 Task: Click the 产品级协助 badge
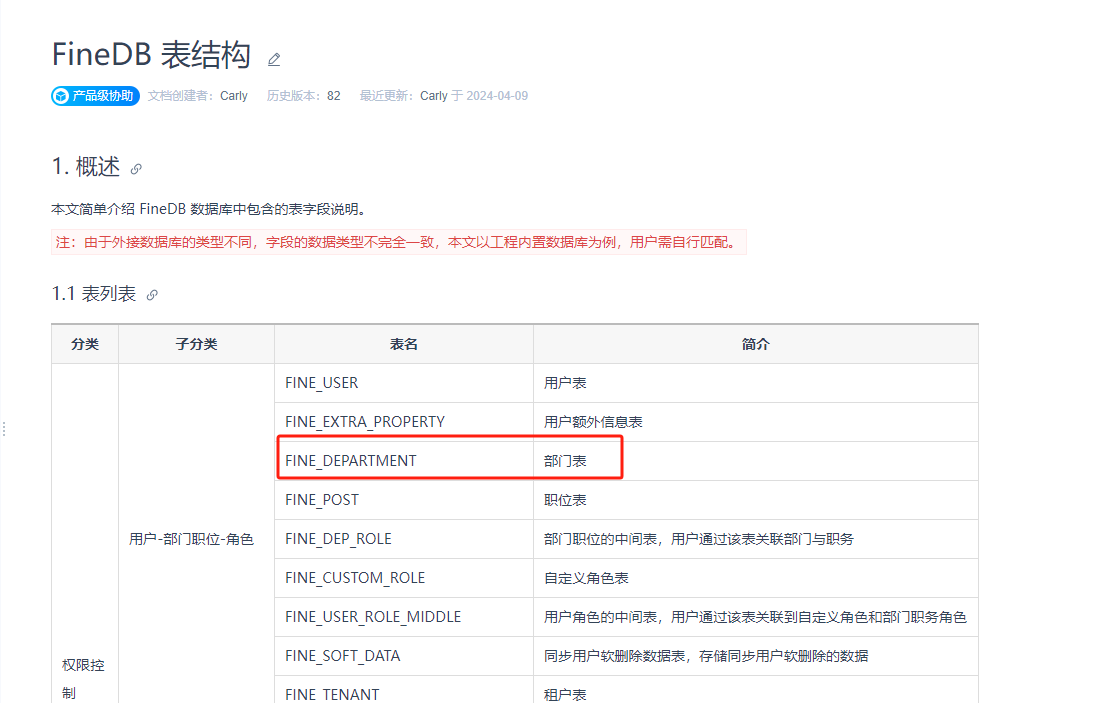[x=95, y=95]
